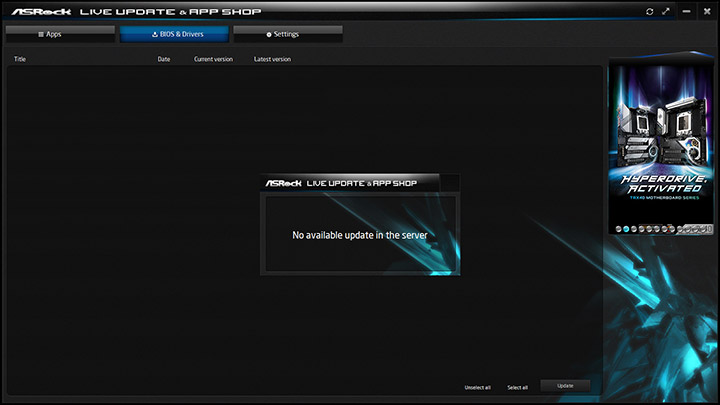This screenshot has height=405, width=720.
Task: Sort by the Title column header
Action: [x=20, y=59]
